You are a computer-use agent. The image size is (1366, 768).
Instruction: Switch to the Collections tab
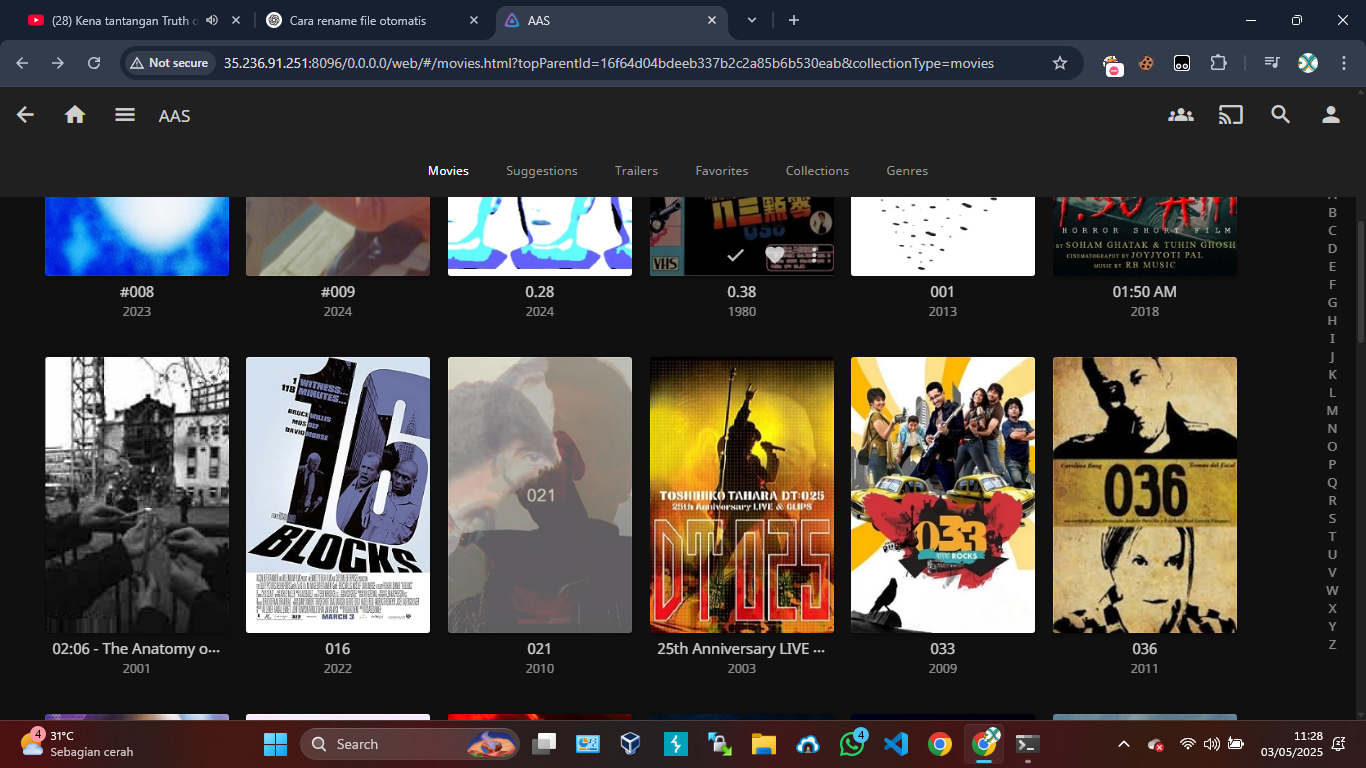[x=817, y=171]
